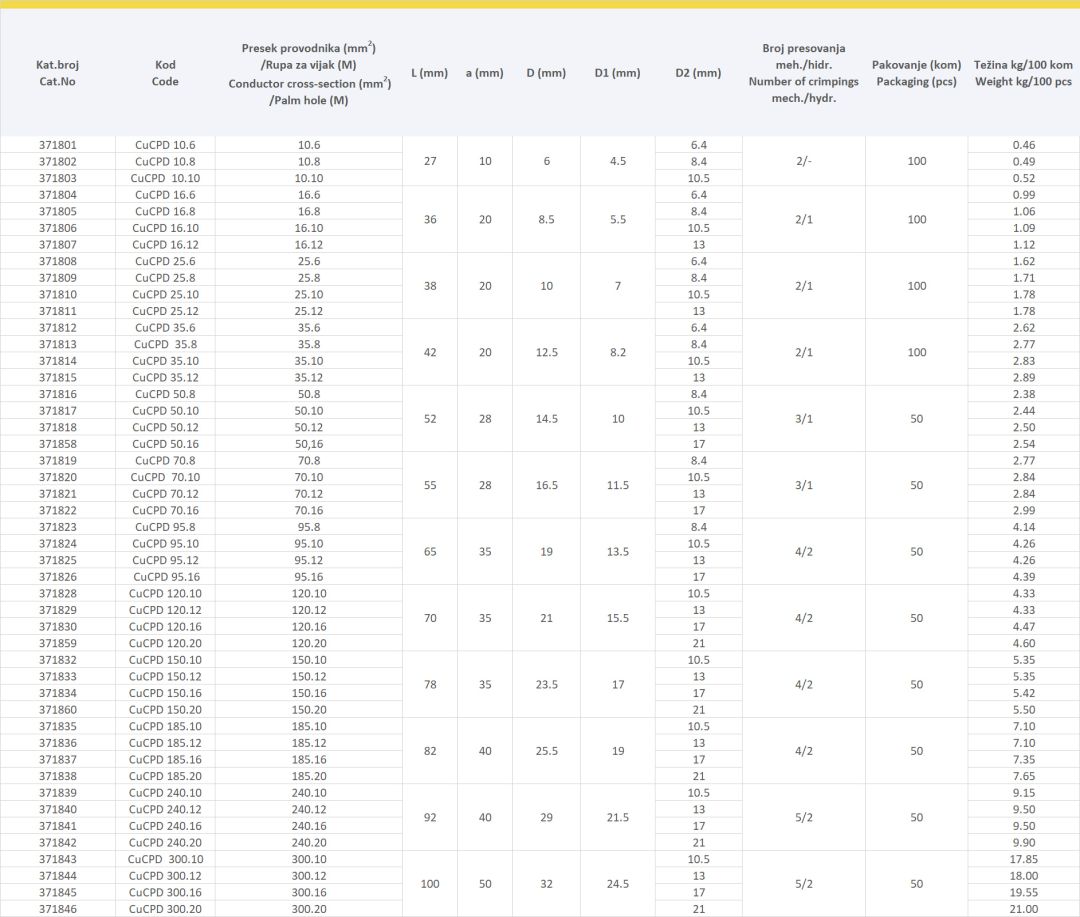
Task: Select the Kod Code column header
Action: point(165,73)
